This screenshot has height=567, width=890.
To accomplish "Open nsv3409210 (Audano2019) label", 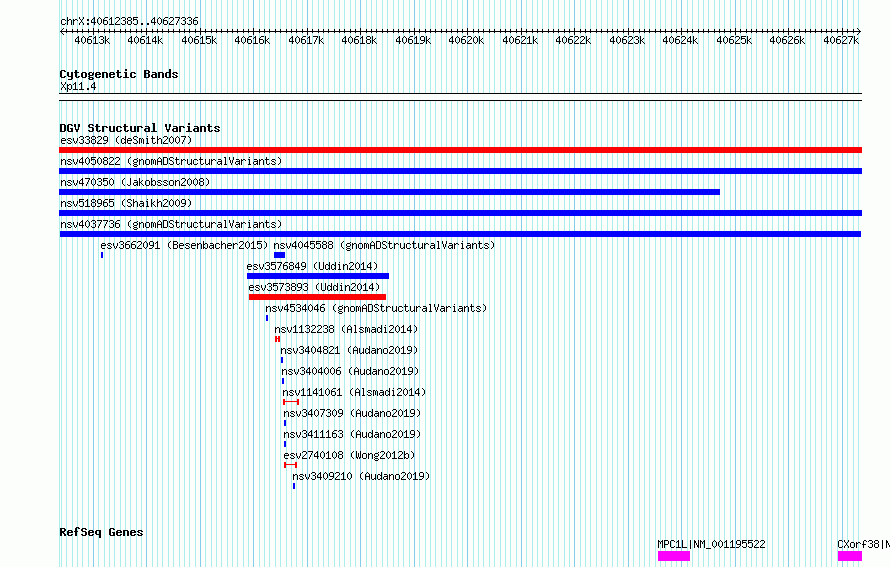I will 362,476.
